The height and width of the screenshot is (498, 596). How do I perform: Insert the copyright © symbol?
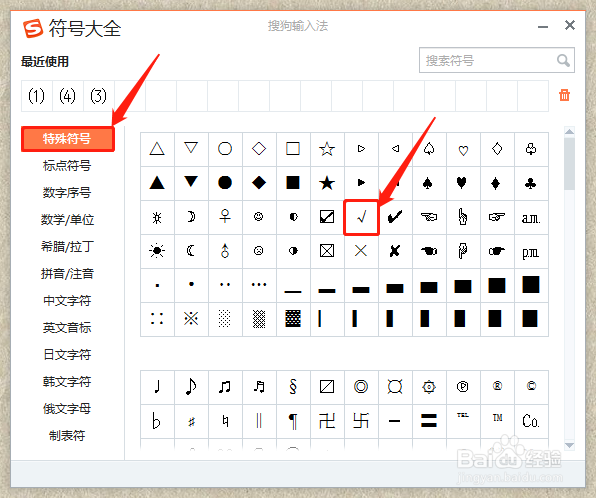click(x=531, y=387)
